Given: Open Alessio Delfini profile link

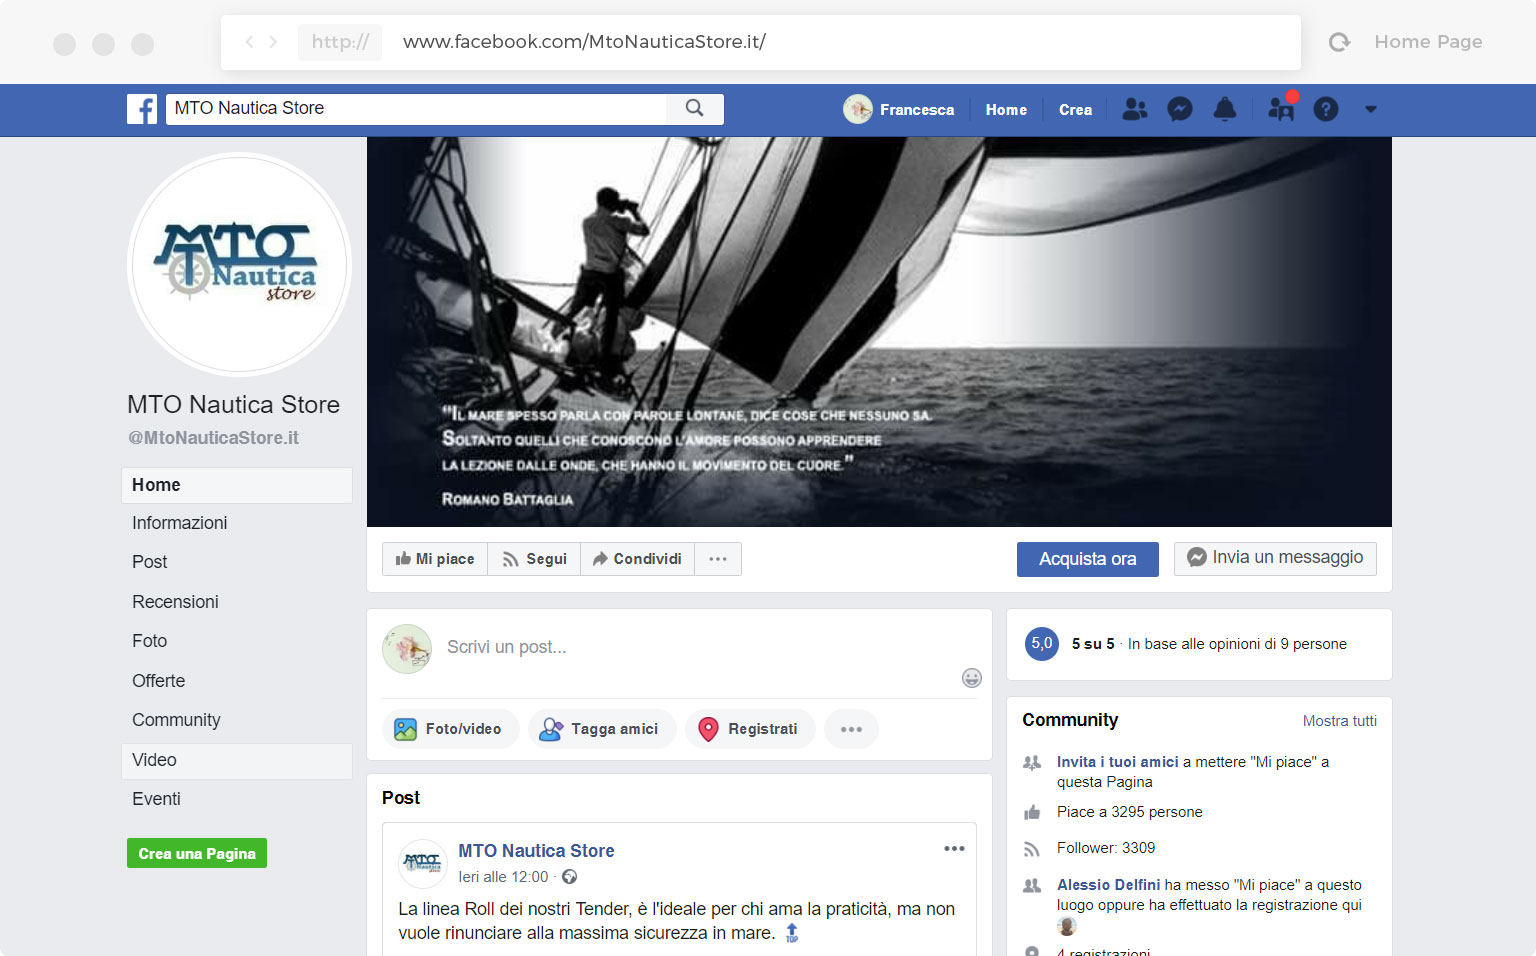Looking at the screenshot, I should [1108, 885].
